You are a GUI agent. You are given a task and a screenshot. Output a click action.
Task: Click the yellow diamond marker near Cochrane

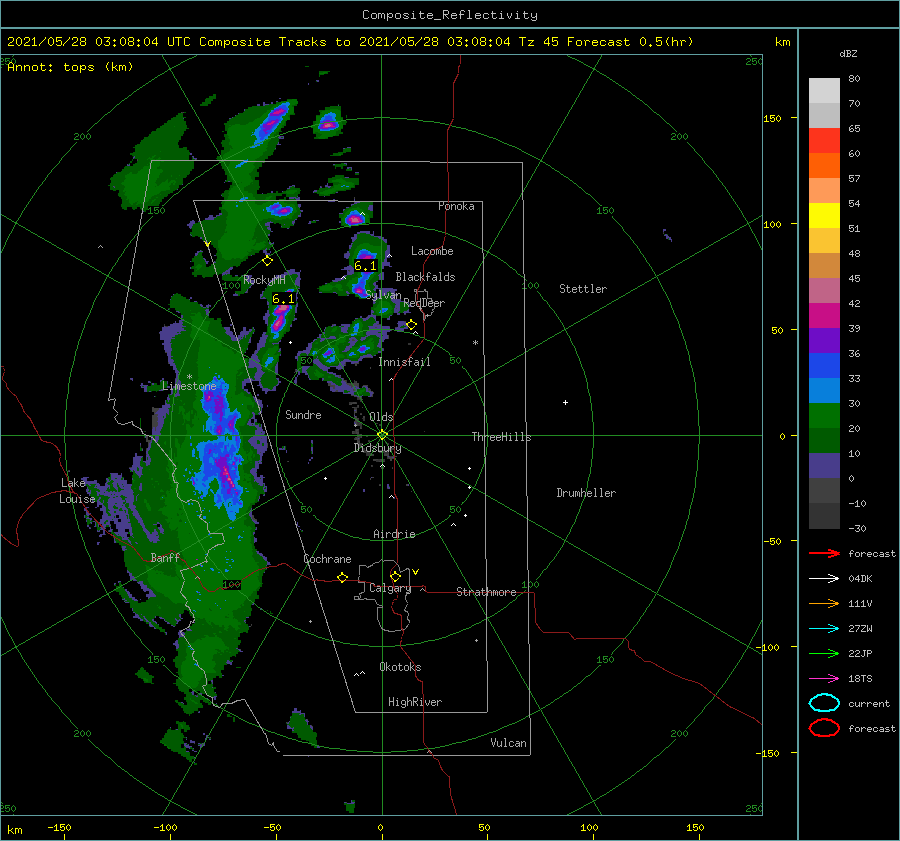click(x=342, y=577)
